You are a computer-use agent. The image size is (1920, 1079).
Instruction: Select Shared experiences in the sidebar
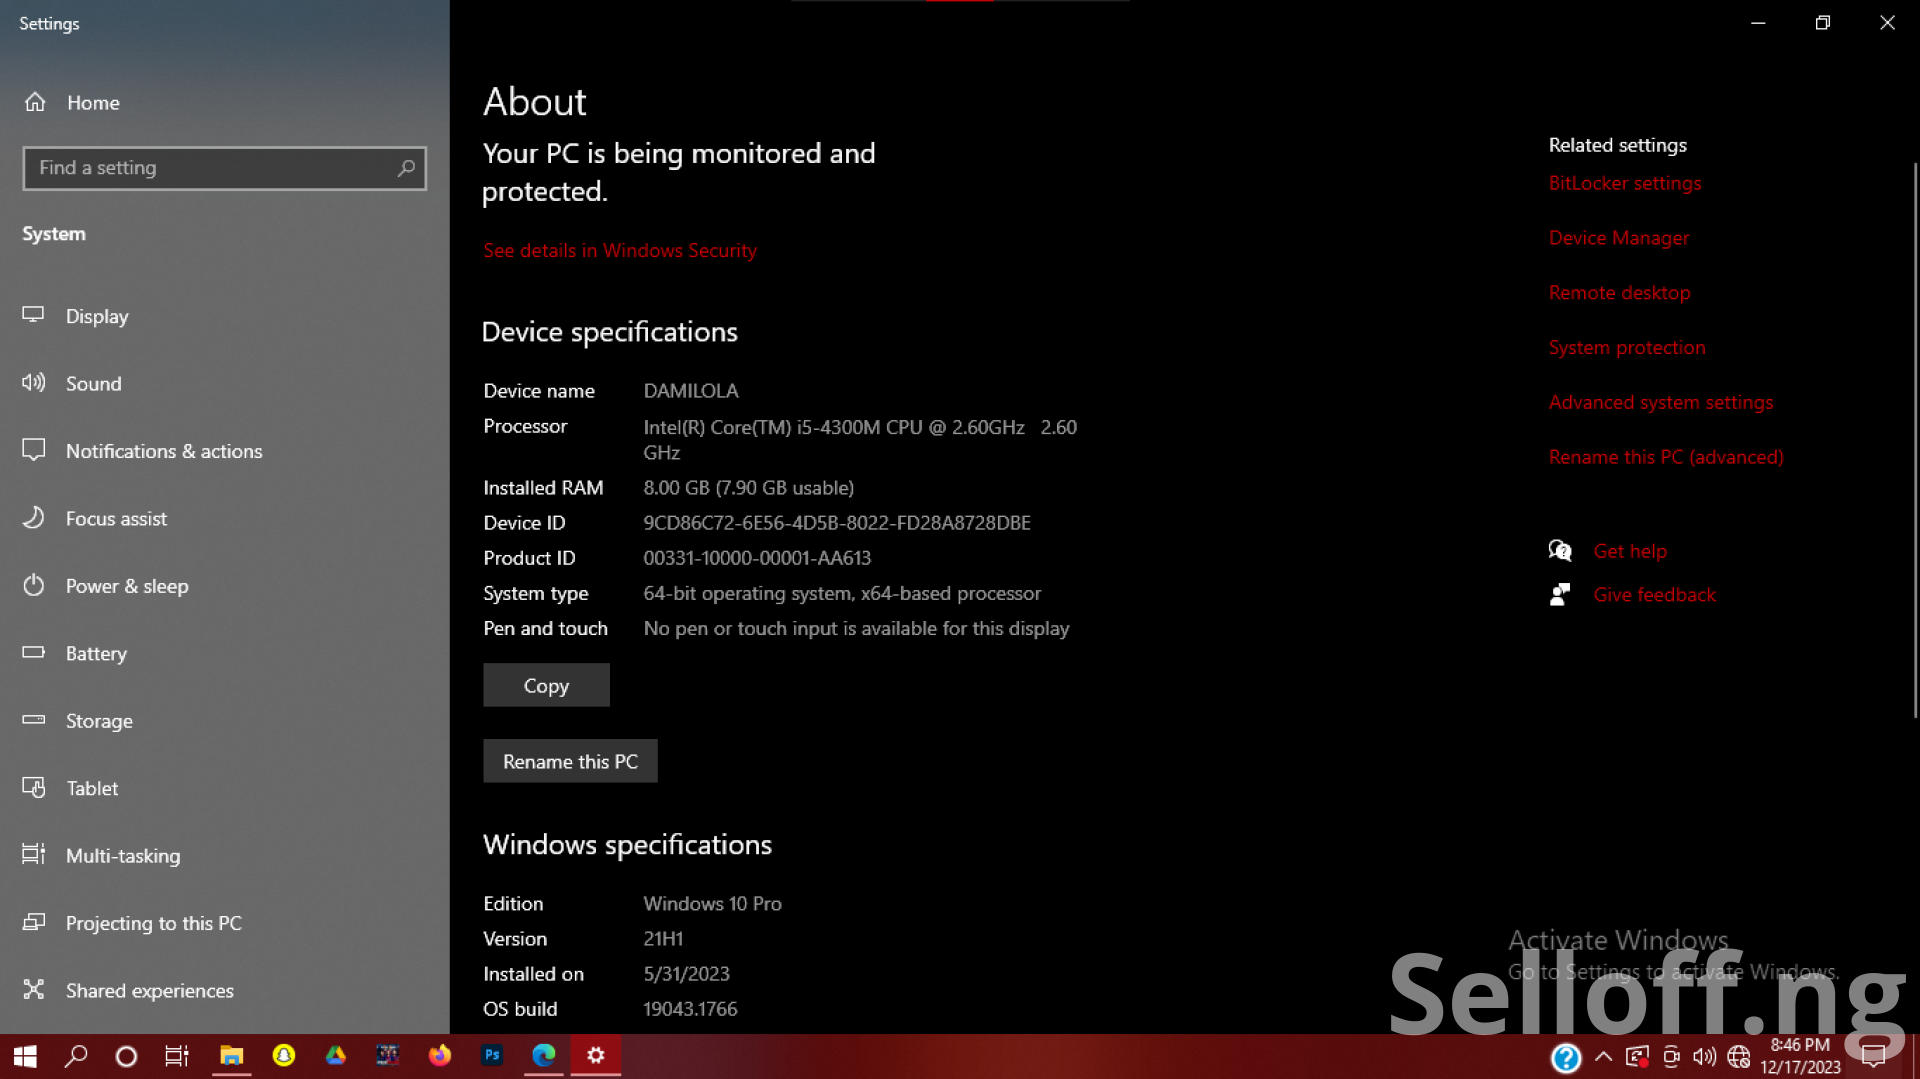[x=150, y=990]
